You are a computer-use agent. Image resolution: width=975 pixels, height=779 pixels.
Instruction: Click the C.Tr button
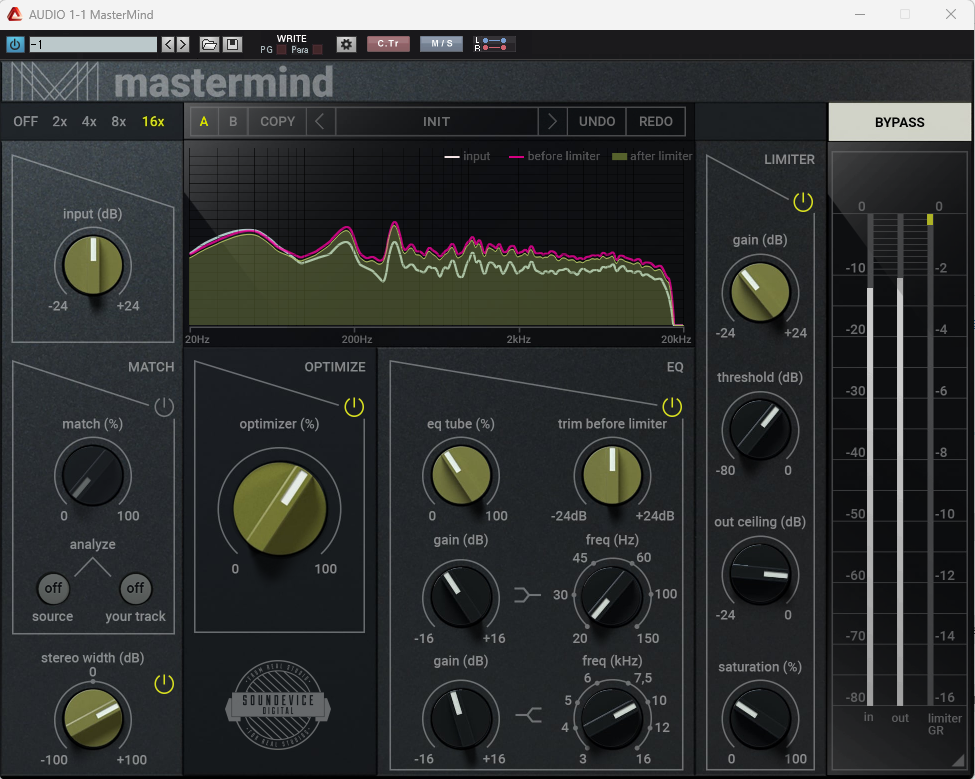tap(388, 44)
